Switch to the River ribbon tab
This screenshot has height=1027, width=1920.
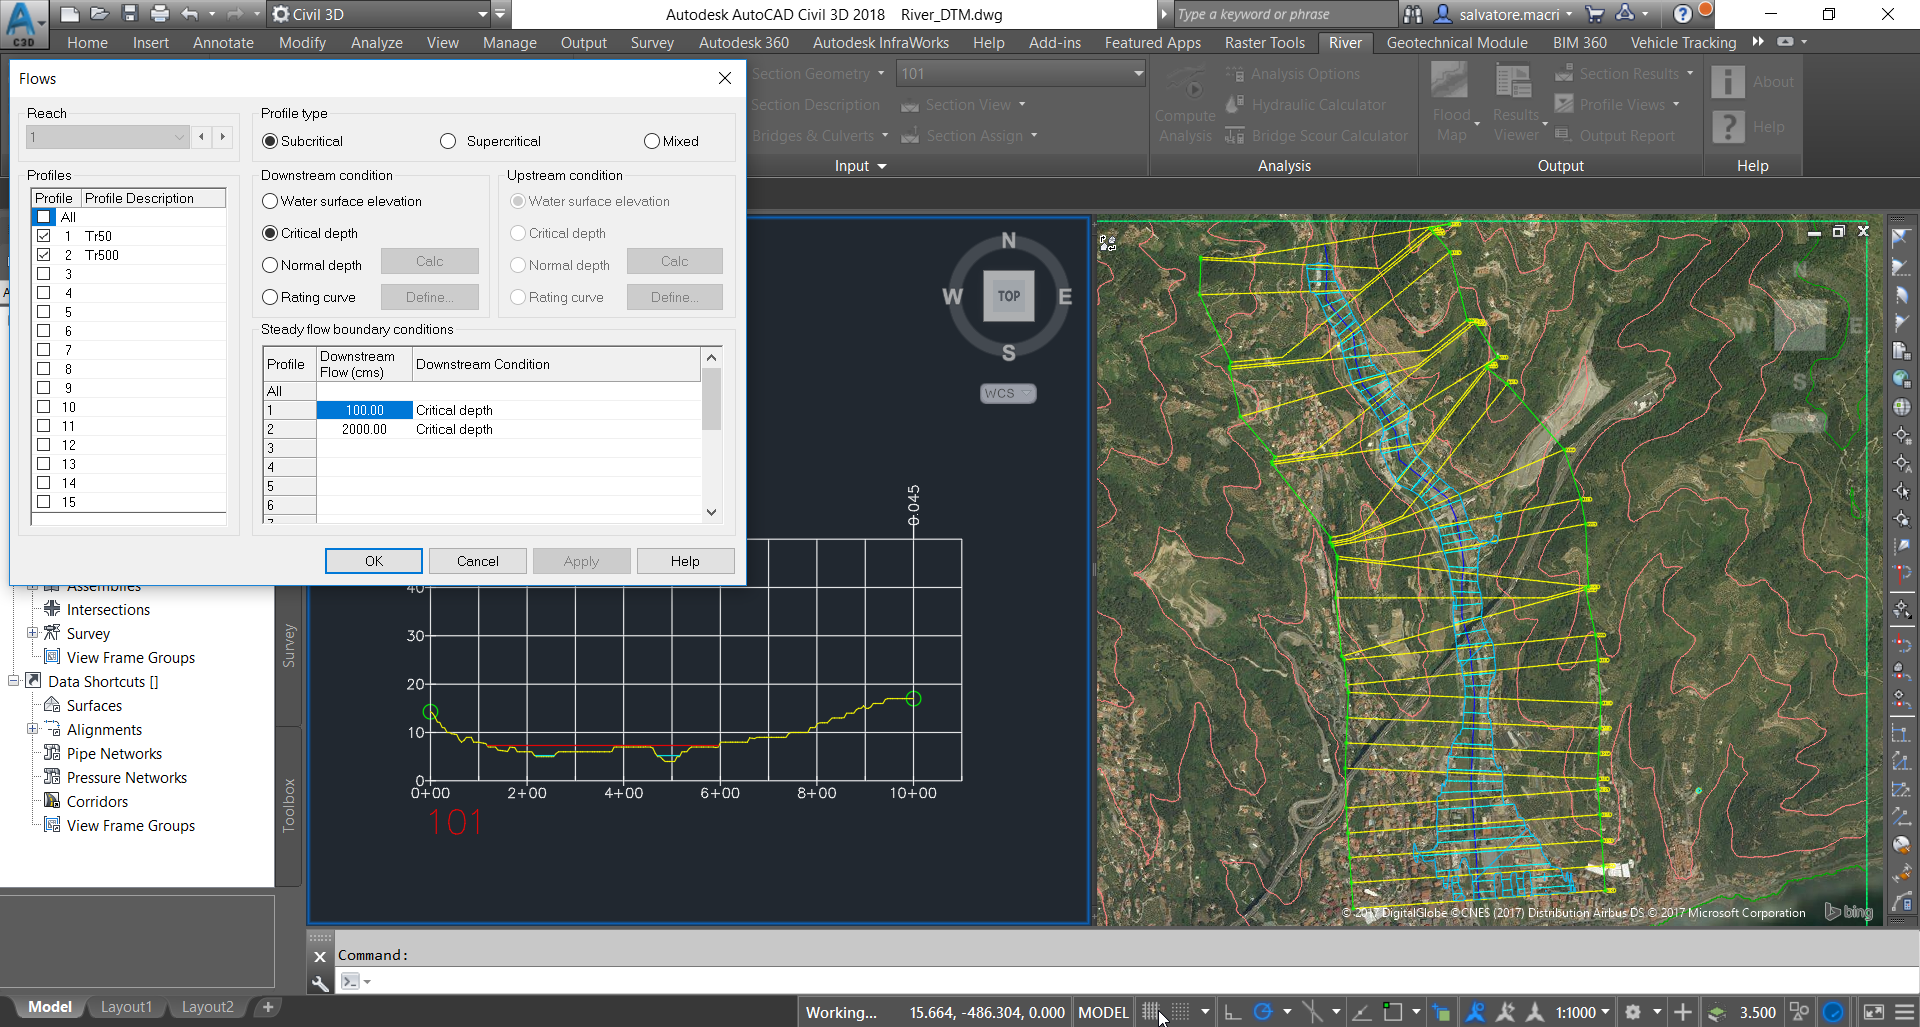tap(1345, 42)
